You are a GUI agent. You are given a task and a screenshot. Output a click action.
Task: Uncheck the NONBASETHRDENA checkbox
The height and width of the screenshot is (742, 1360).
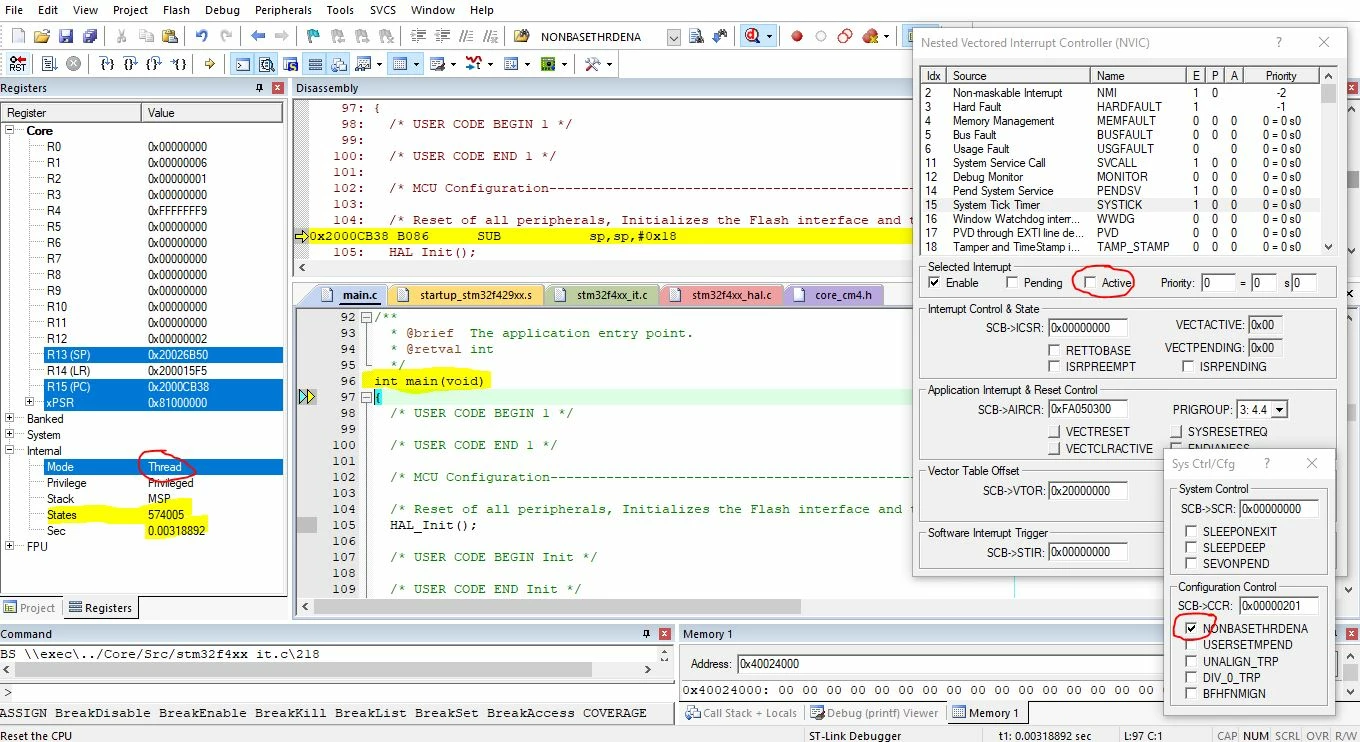(x=1191, y=628)
